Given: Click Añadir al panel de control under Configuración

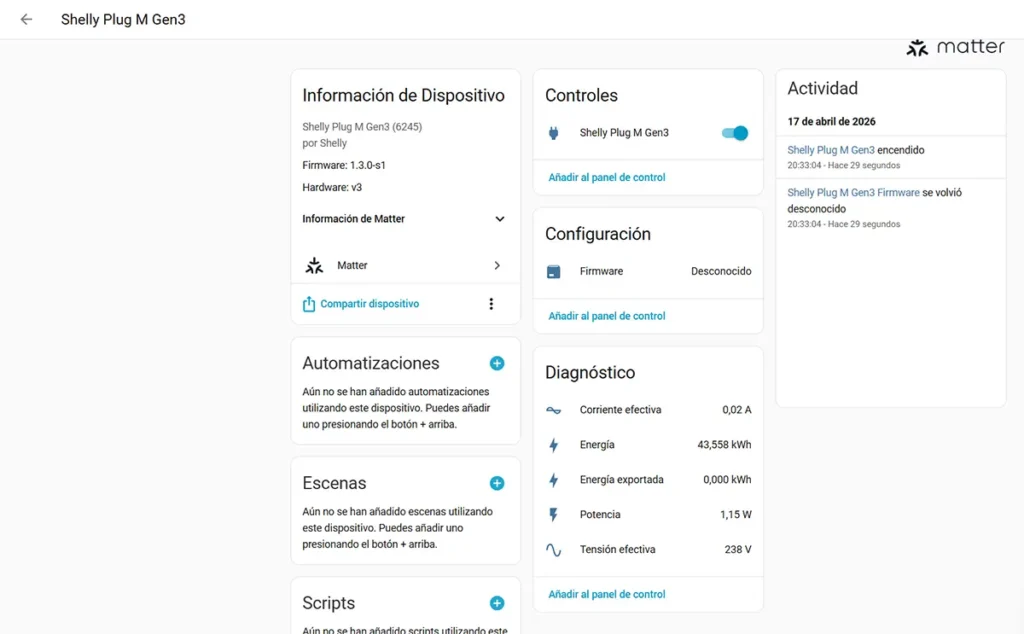Looking at the screenshot, I should click(x=607, y=316).
